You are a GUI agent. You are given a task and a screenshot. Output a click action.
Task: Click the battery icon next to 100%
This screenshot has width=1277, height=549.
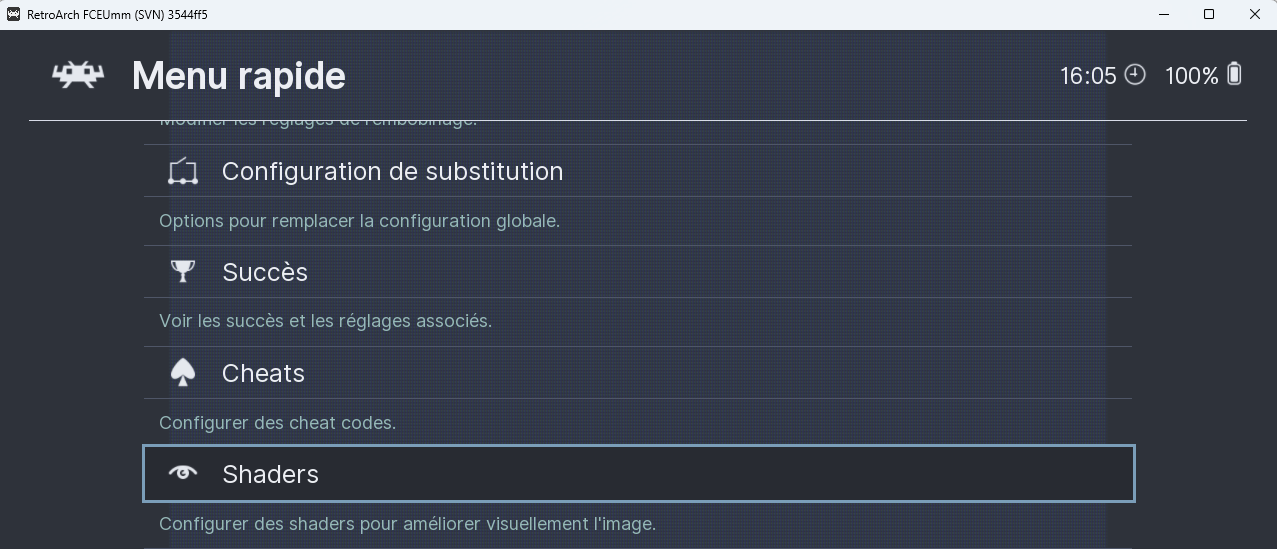pos(1234,74)
